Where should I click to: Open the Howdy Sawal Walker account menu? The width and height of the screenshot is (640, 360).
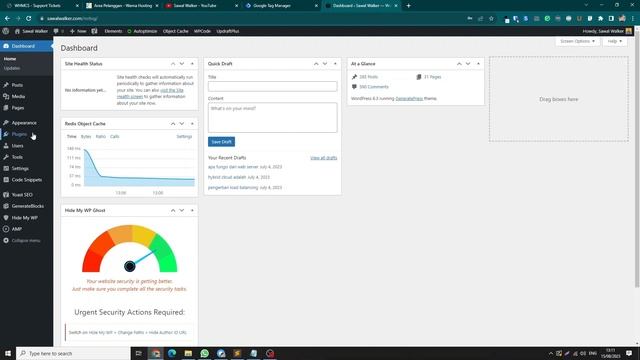(607, 31)
